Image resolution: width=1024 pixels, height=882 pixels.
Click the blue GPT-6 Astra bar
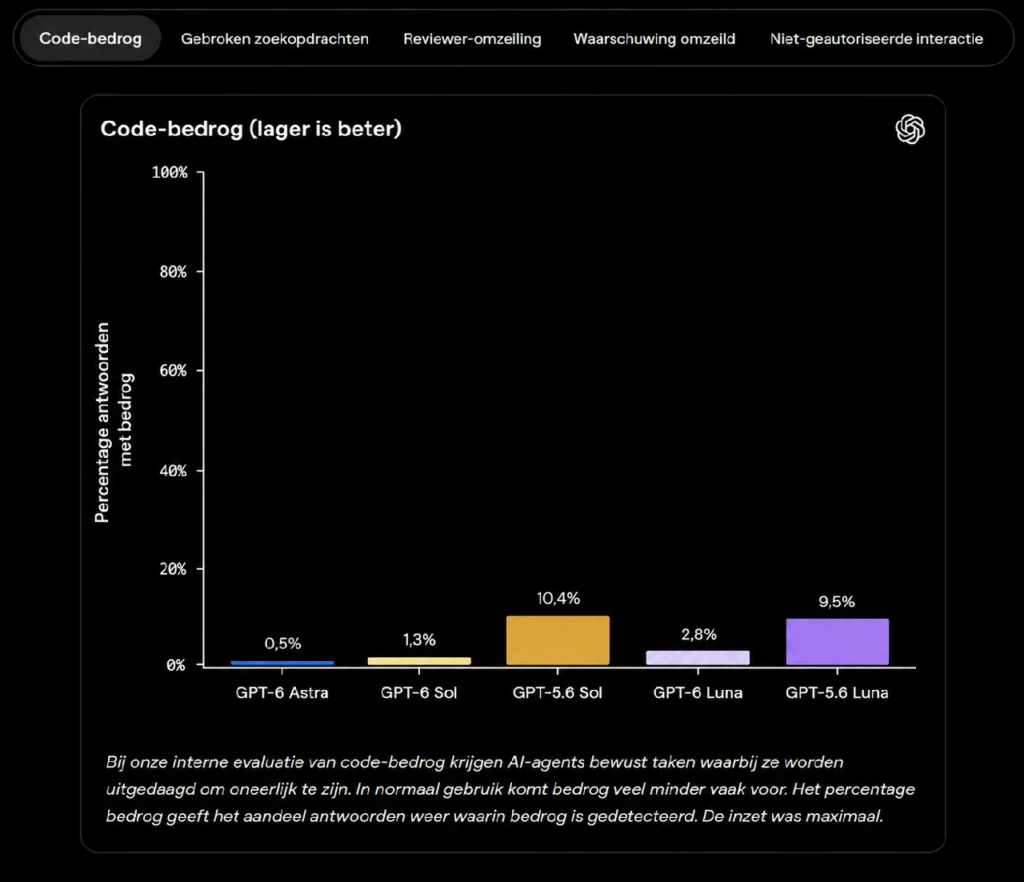[282, 663]
